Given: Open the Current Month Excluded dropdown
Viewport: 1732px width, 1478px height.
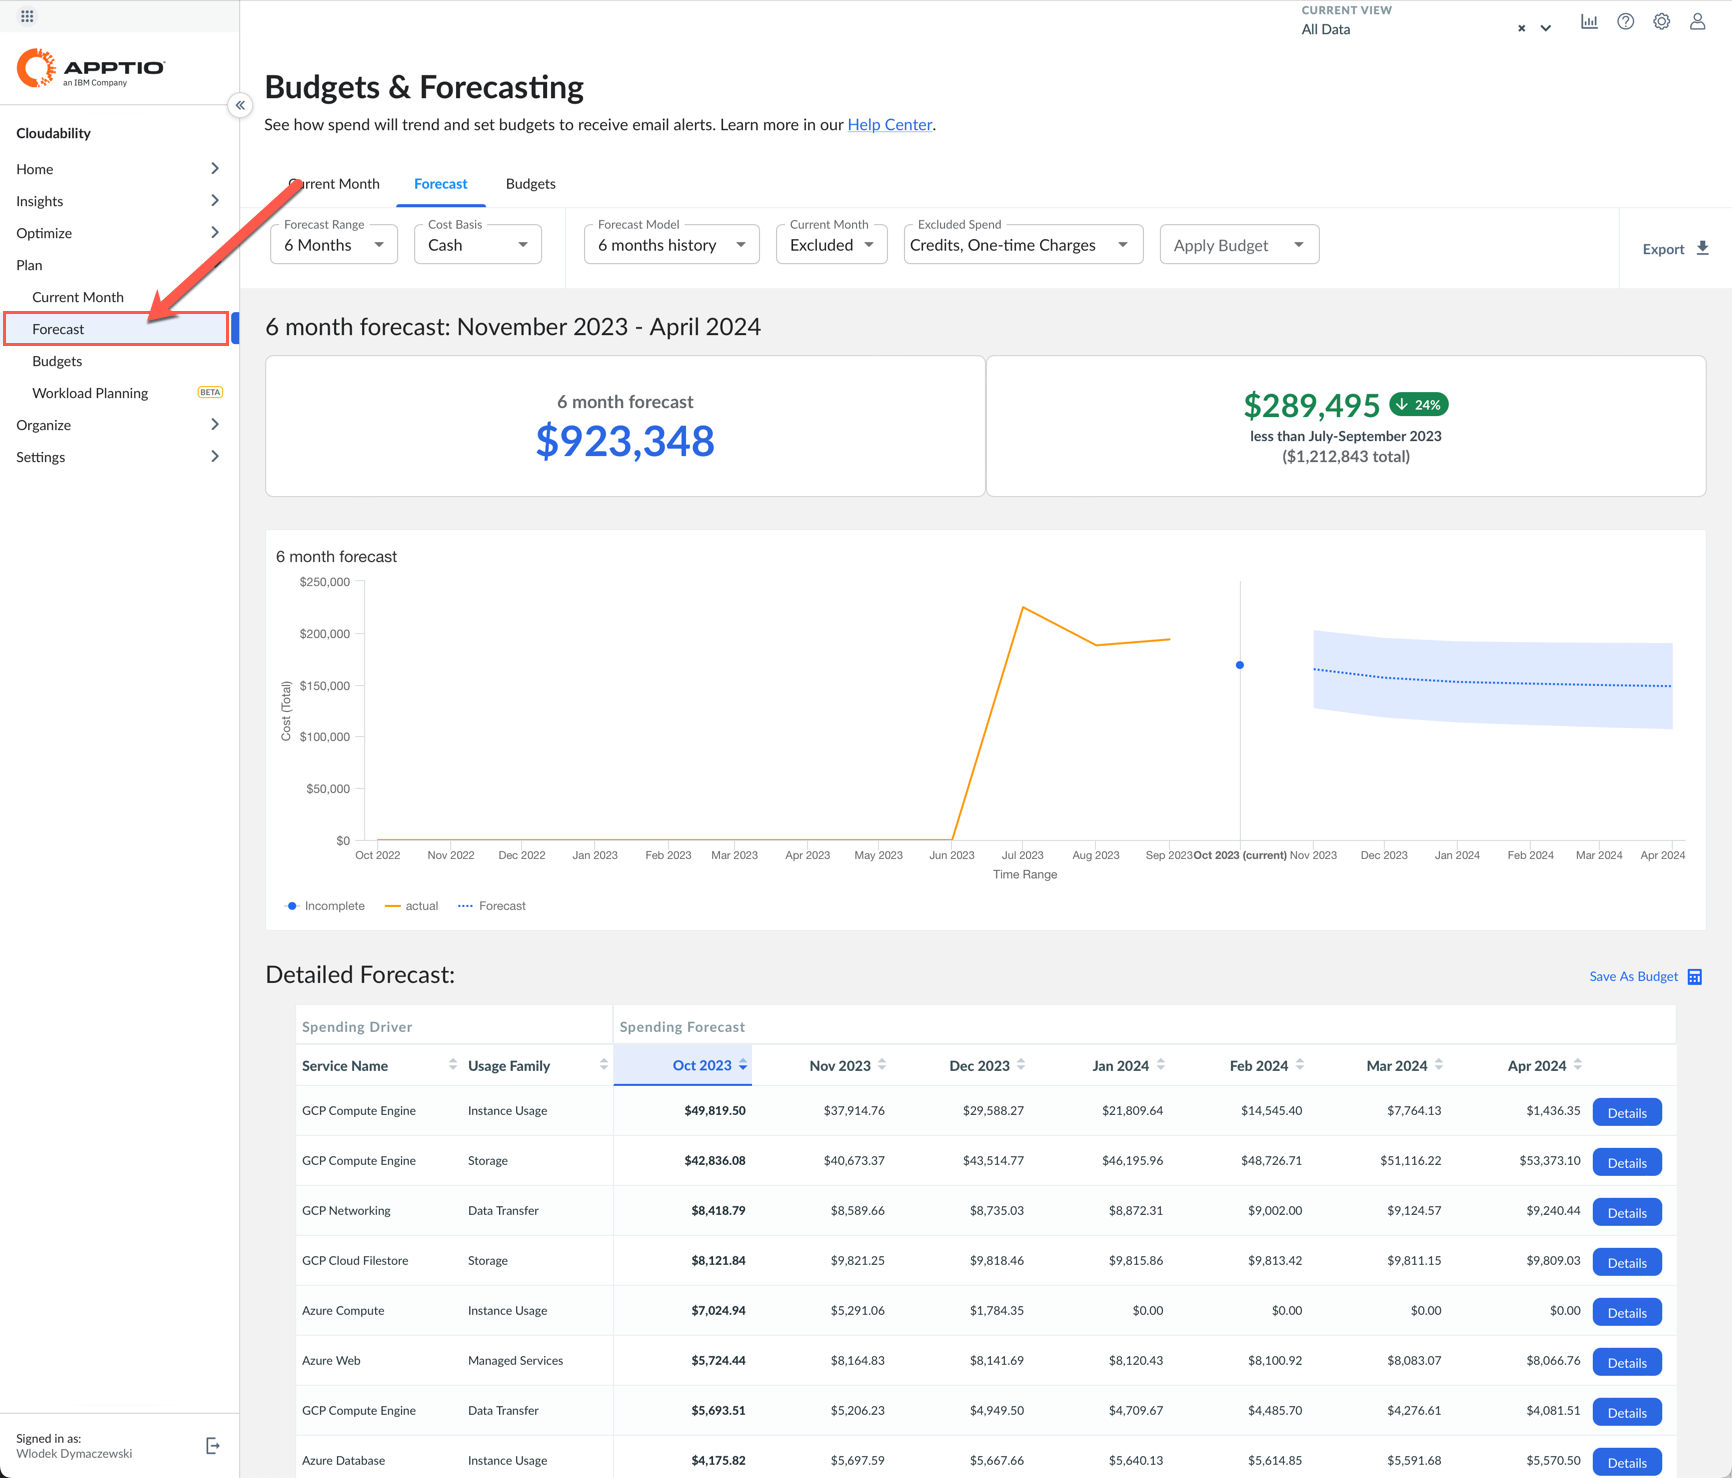Looking at the screenshot, I should pyautogui.click(x=832, y=245).
